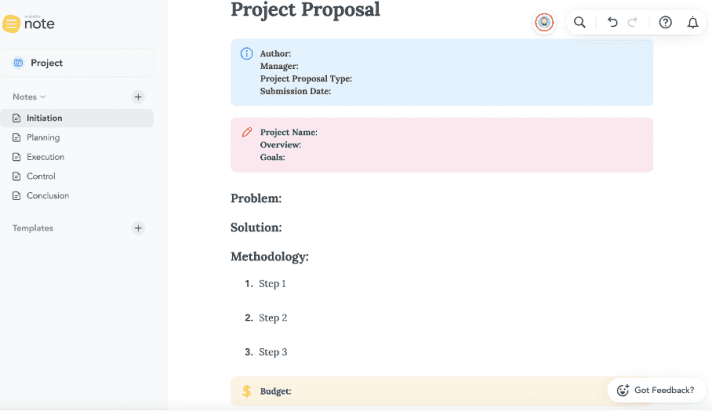Click the red pencil icon in callout

coord(247,132)
